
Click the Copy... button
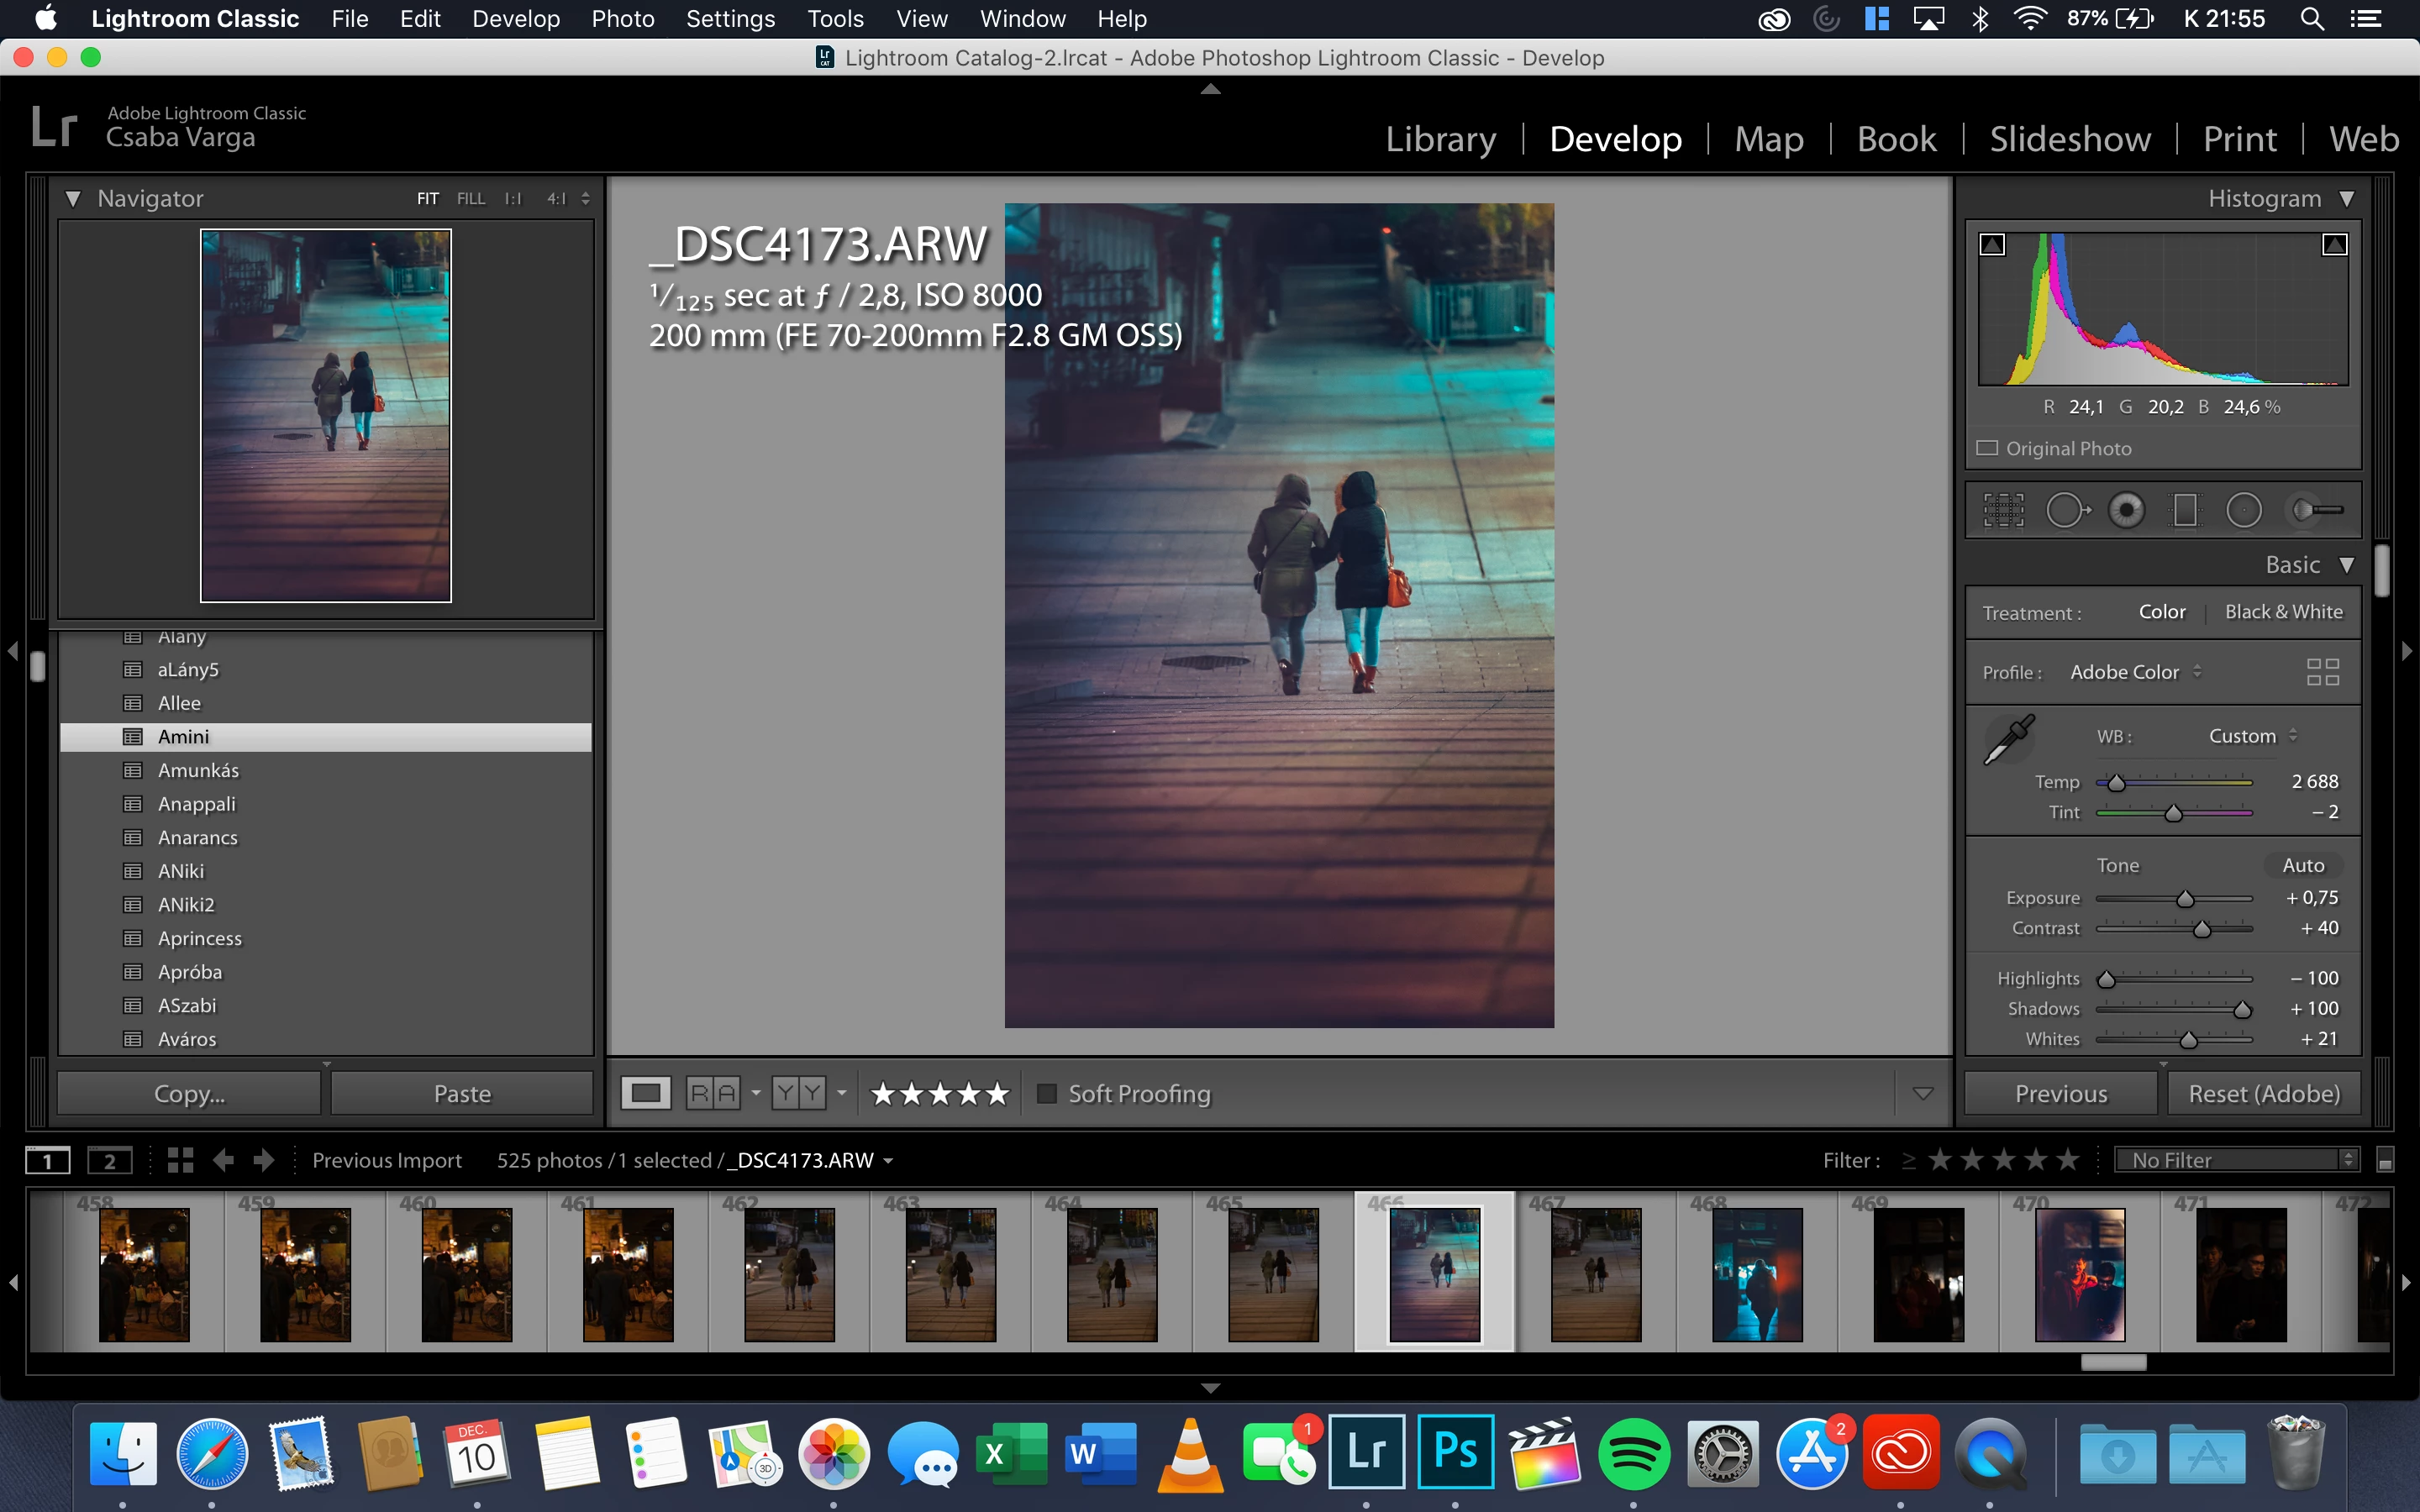pos(189,1093)
